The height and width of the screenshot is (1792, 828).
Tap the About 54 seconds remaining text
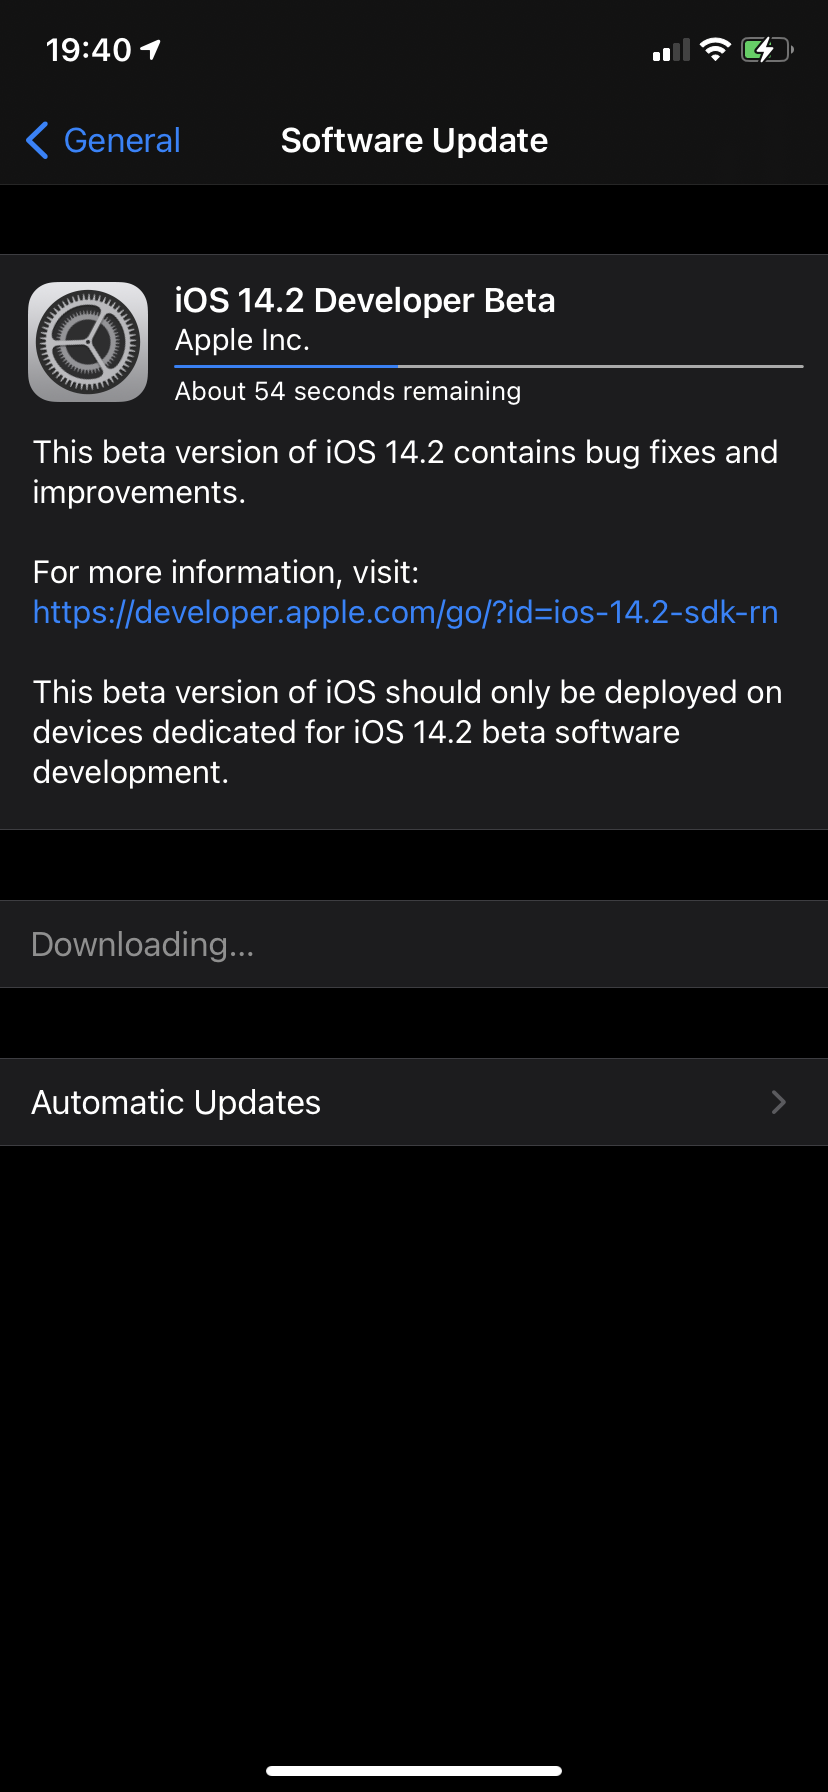tap(348, 391)
